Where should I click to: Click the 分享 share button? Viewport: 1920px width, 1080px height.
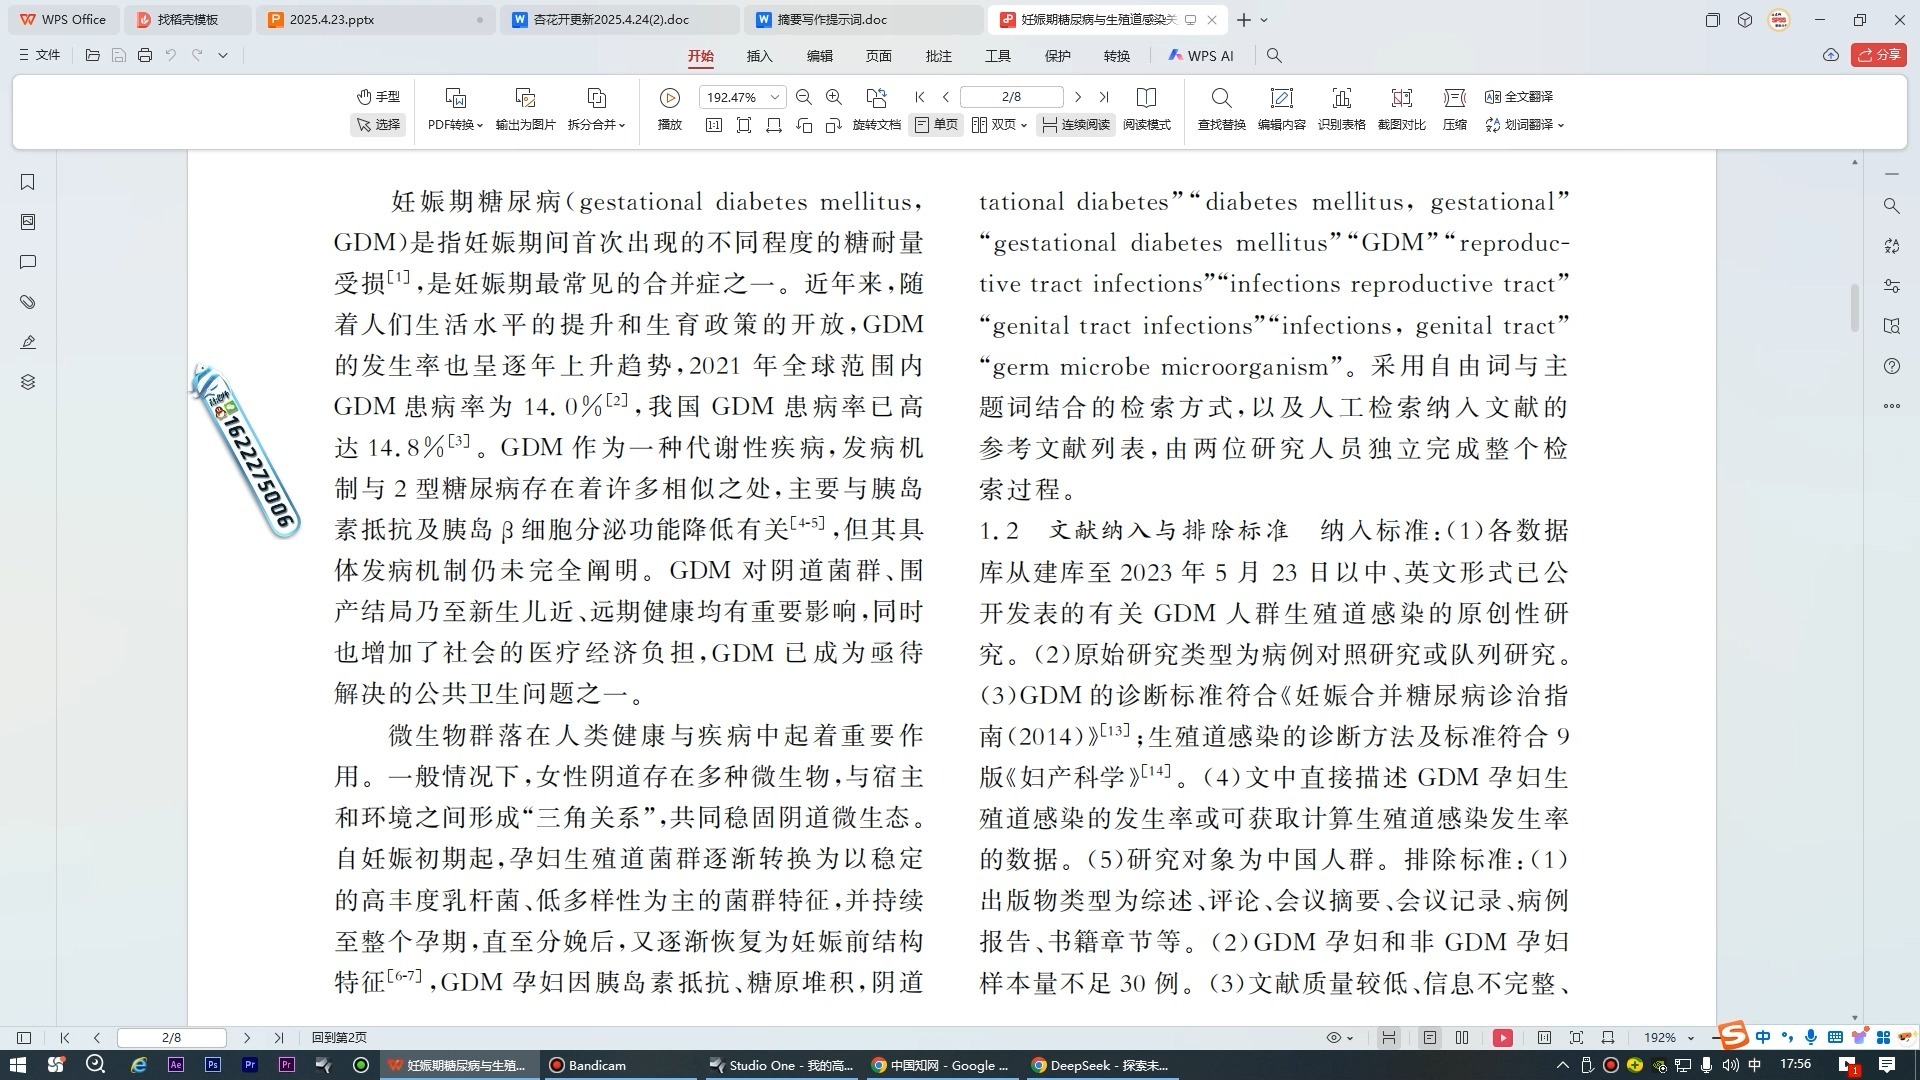(1879, 55)
